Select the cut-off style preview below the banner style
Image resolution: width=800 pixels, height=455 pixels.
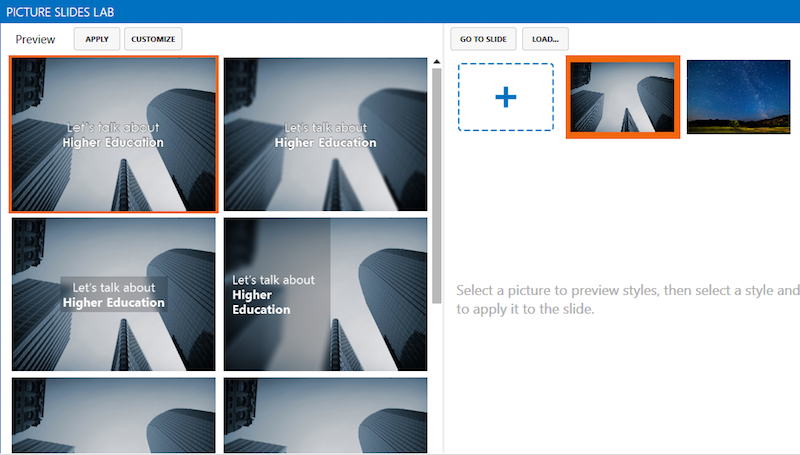point(113,415)
